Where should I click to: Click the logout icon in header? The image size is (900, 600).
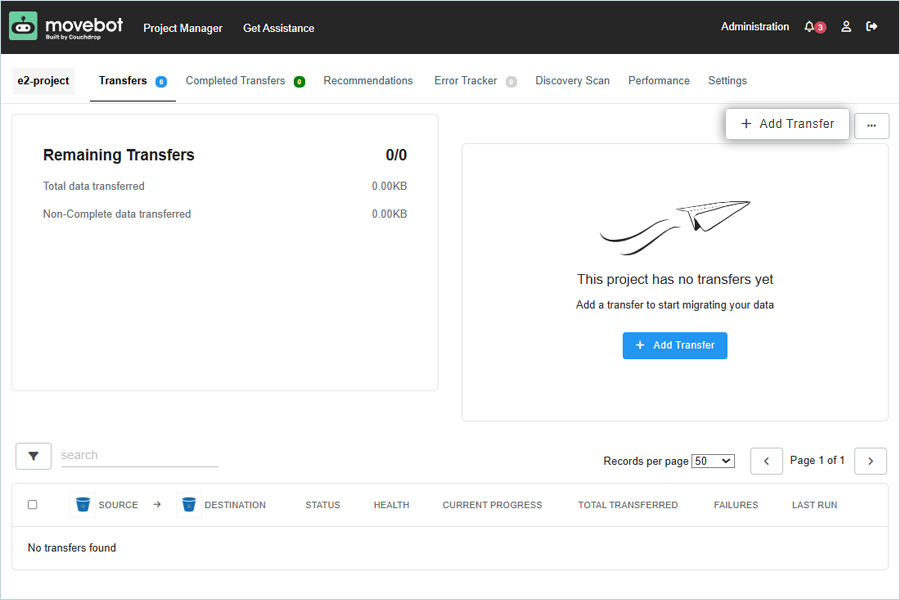click(x=872, y=27)
